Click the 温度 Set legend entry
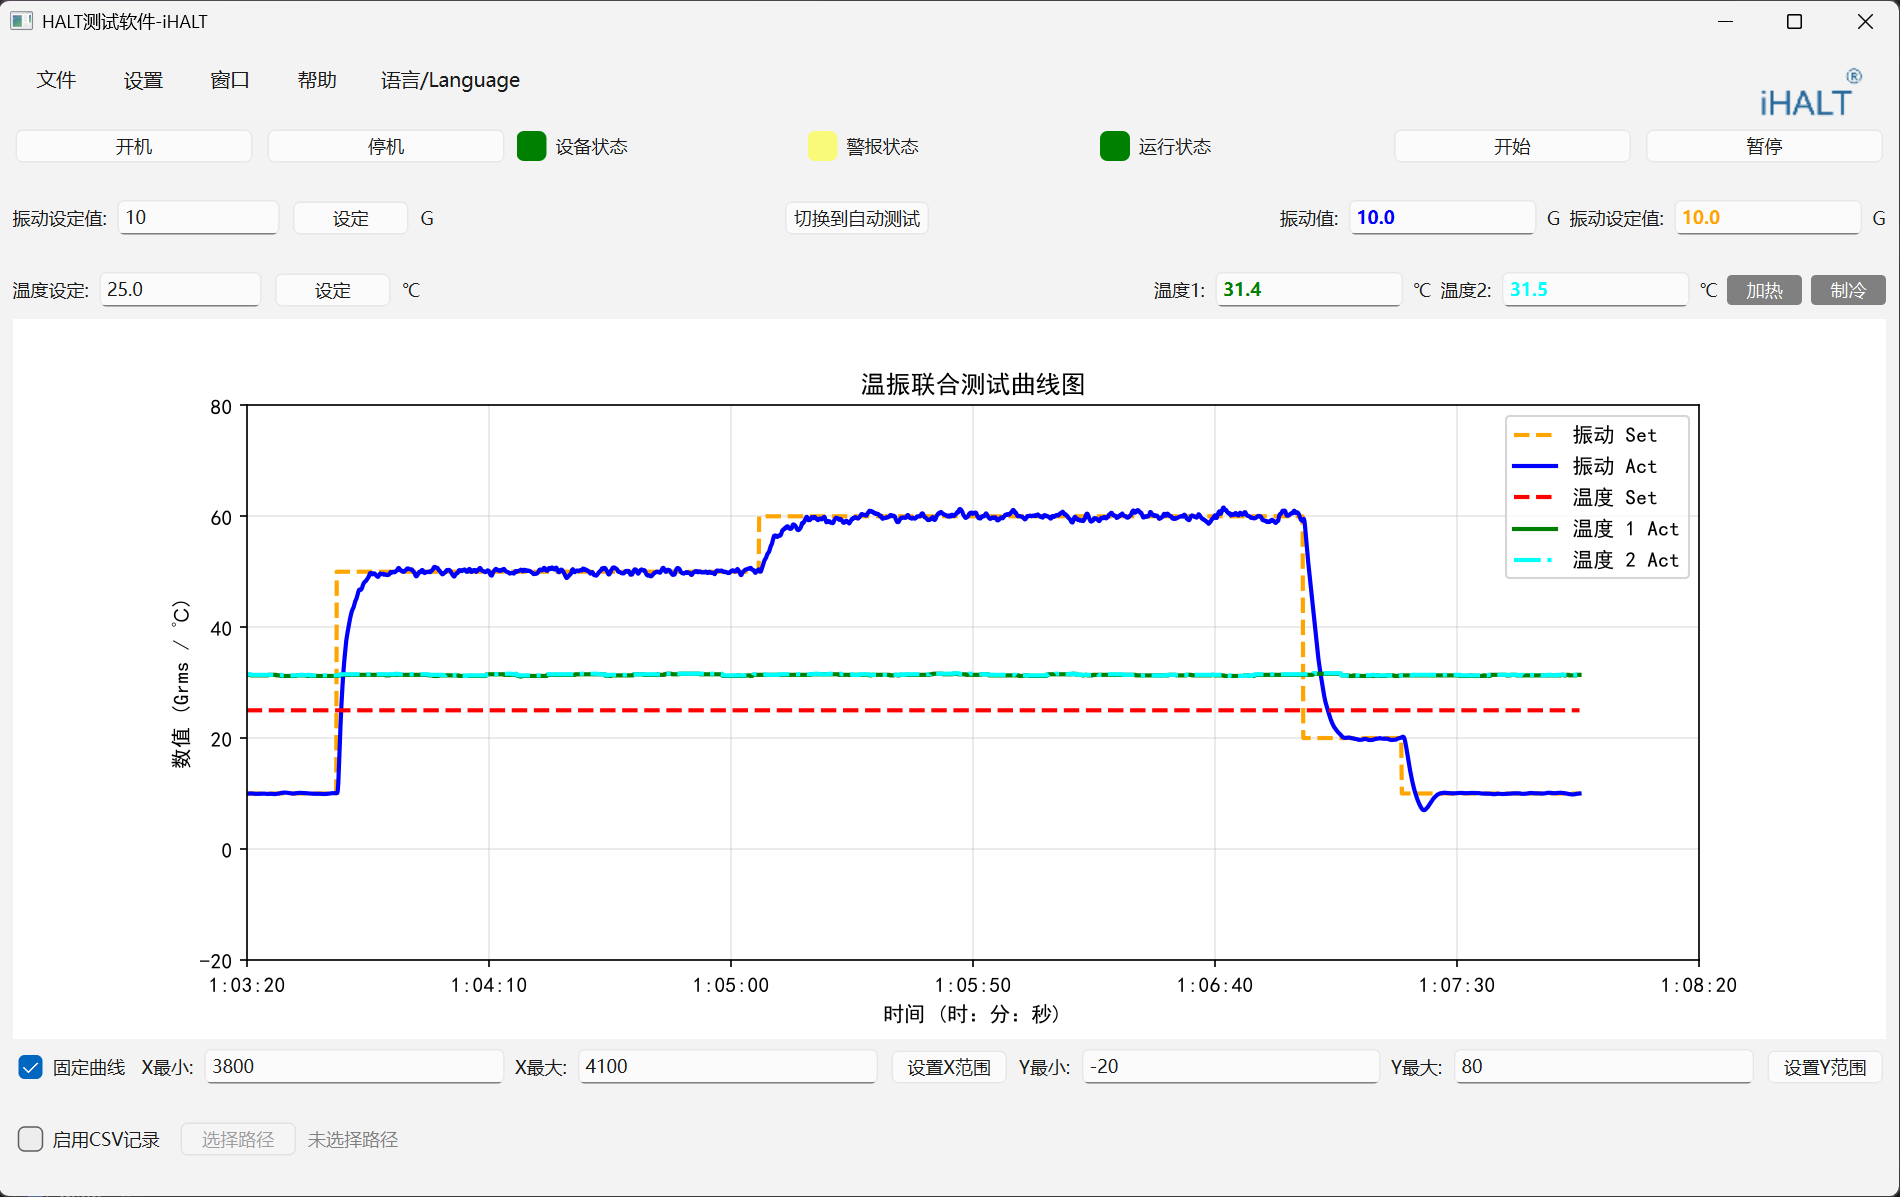1900x1197 pixels. (x=1585, y=497)
